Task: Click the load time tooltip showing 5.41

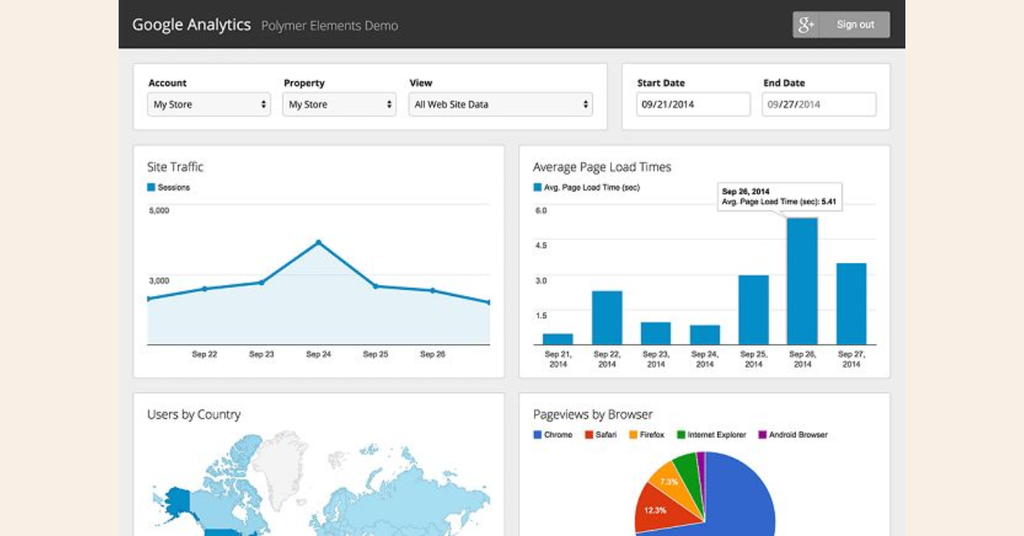Action: [x=780, y=197]
